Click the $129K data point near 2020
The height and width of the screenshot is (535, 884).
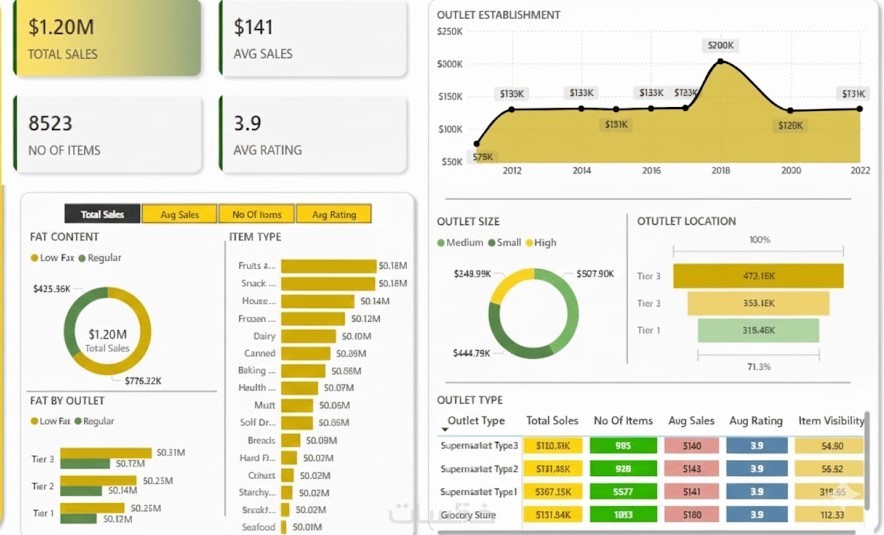pyautogui.click(x=790, y=110)
